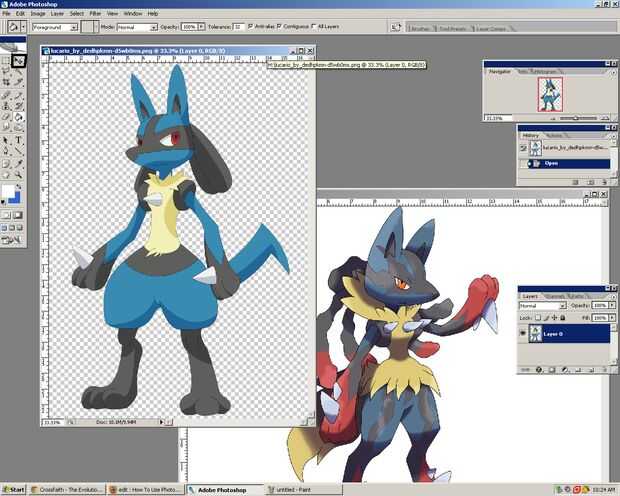Toggle lock all padlock in Layers panel
The image size is (620, 496).
(563, 317)
